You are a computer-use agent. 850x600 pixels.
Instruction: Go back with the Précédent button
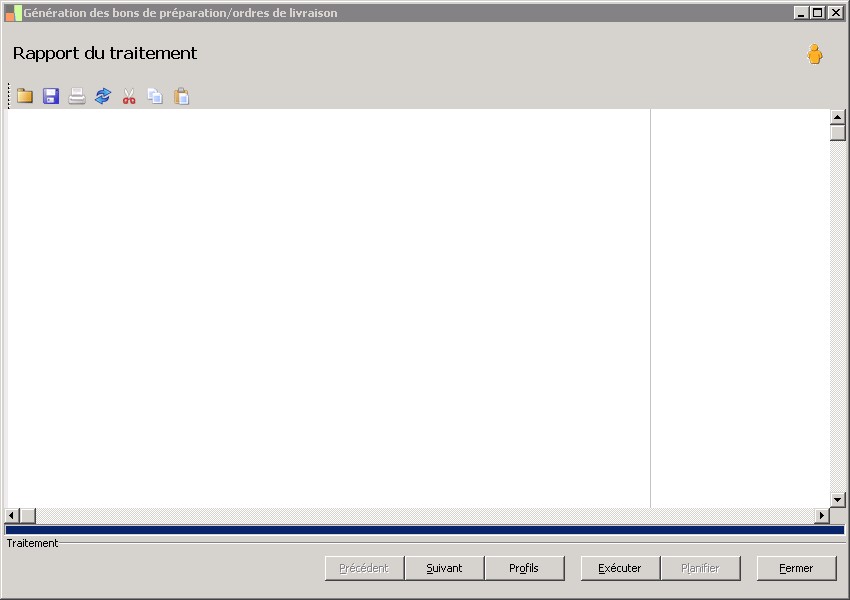pos(364,568)
